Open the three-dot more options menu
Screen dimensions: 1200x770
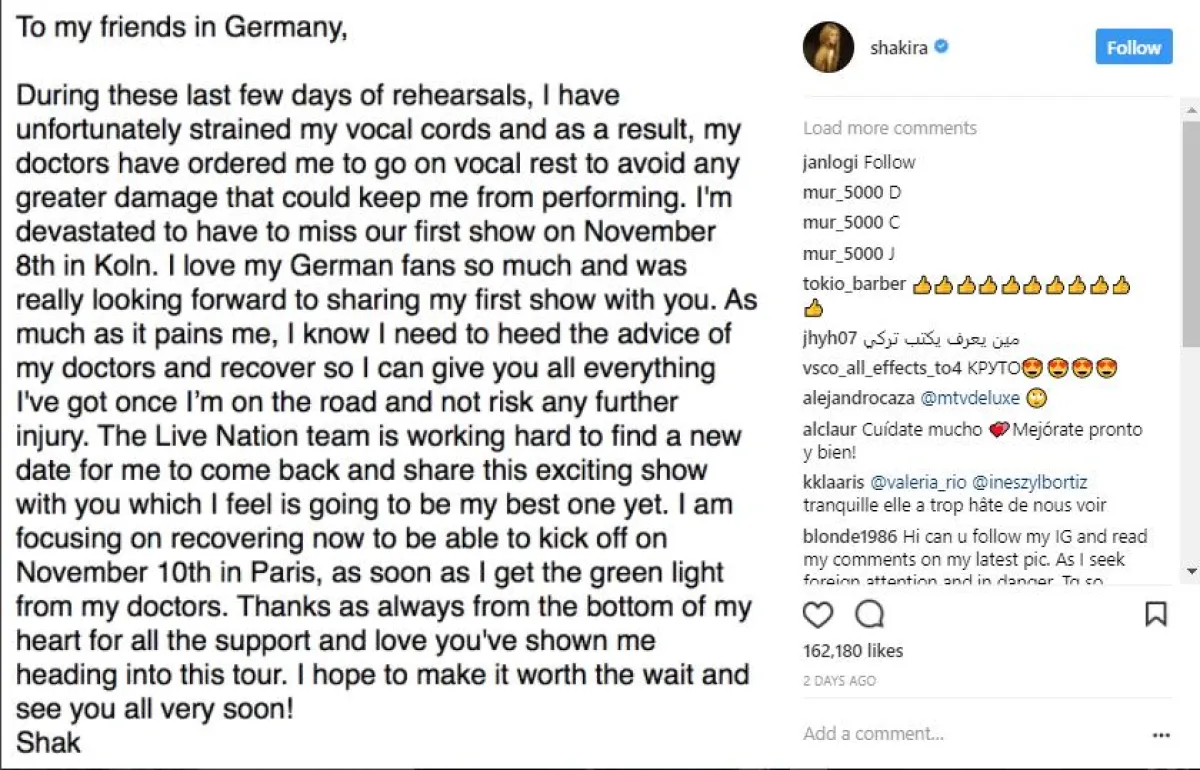[1160, 734]
